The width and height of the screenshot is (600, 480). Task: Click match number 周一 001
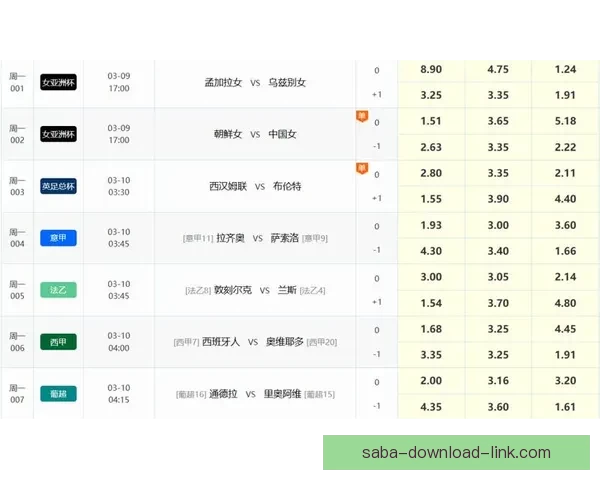(x=17, y=82)
